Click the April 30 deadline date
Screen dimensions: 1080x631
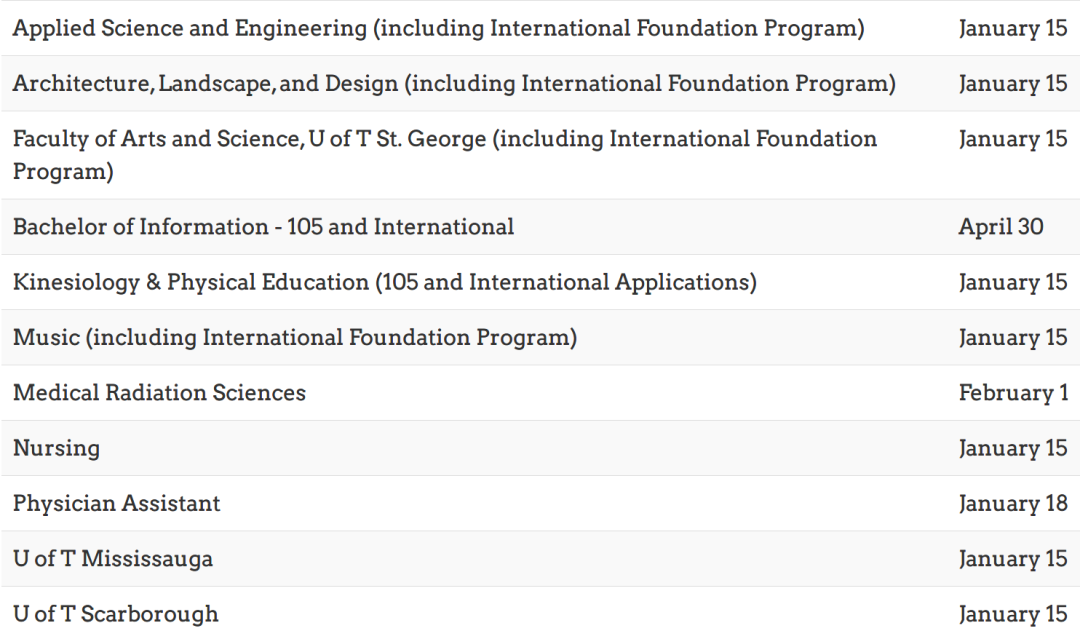tap(1001, 227)
